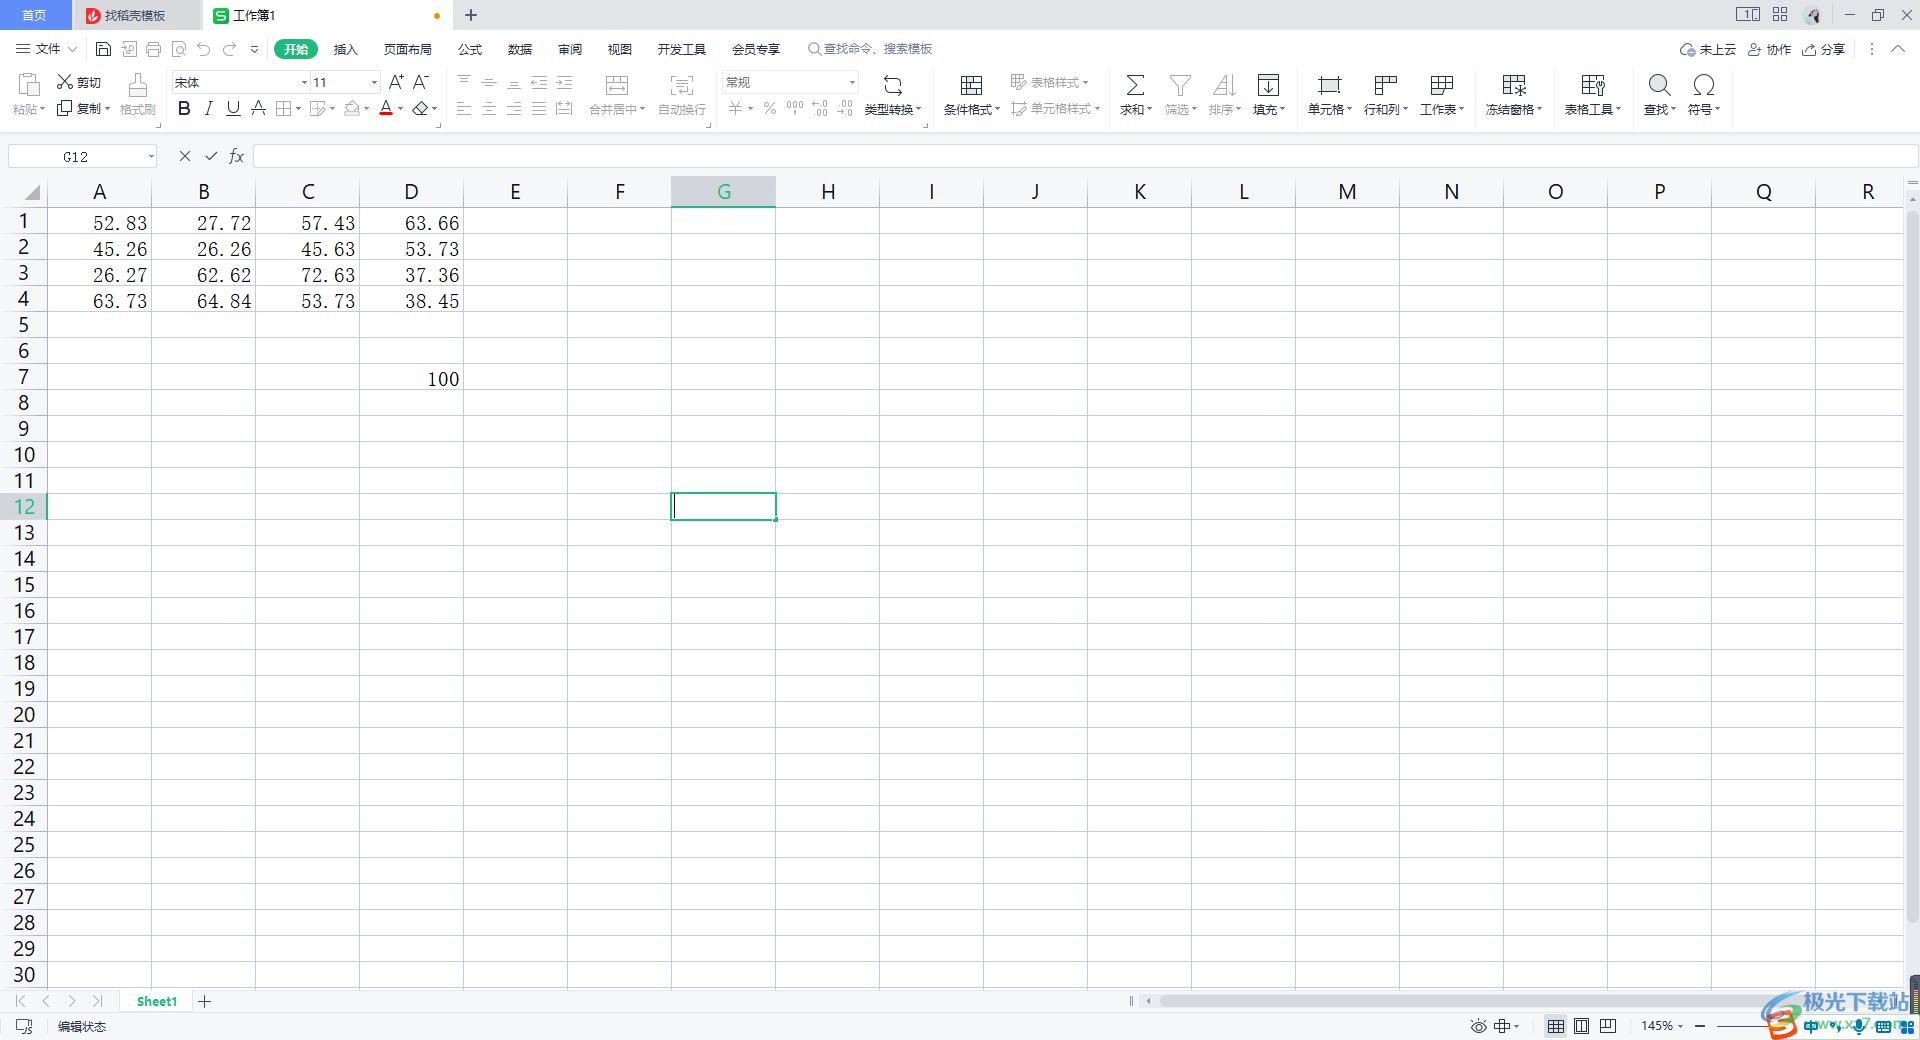Toggle Underline formatting
1920x1040 pixels.
[233, 108]
